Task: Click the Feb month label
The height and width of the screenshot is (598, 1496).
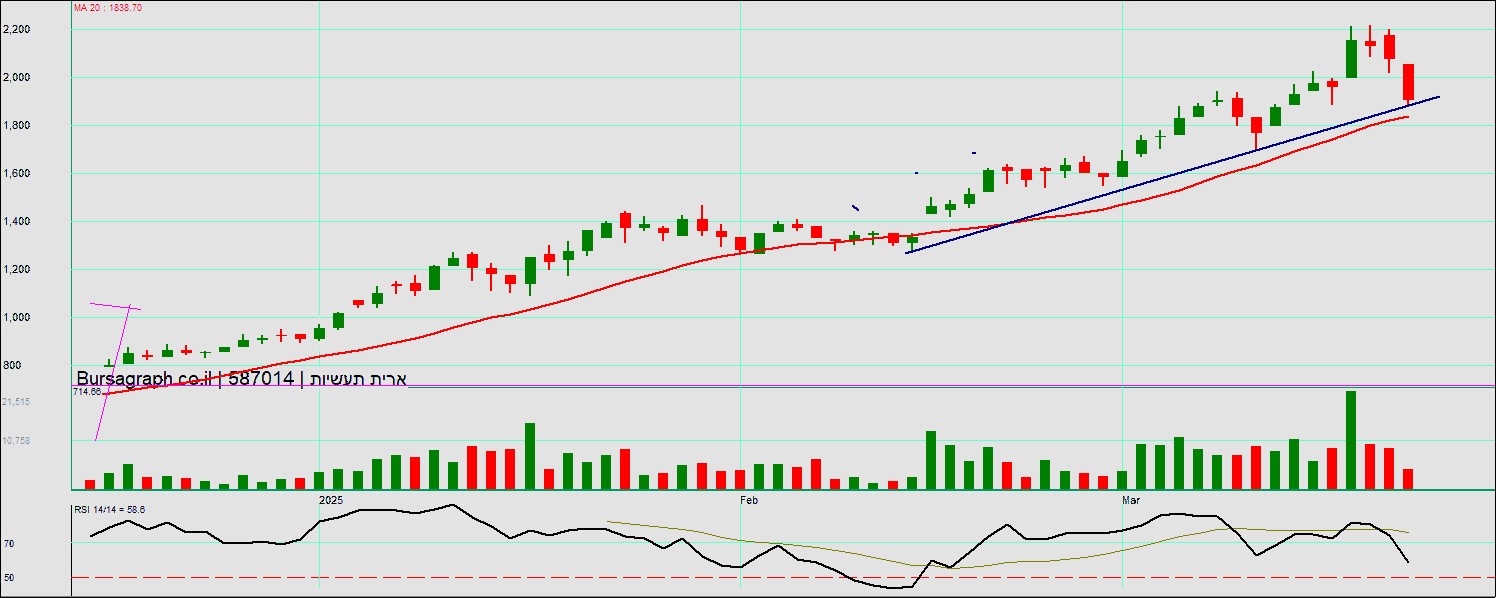Action: (x=748, y=498)
